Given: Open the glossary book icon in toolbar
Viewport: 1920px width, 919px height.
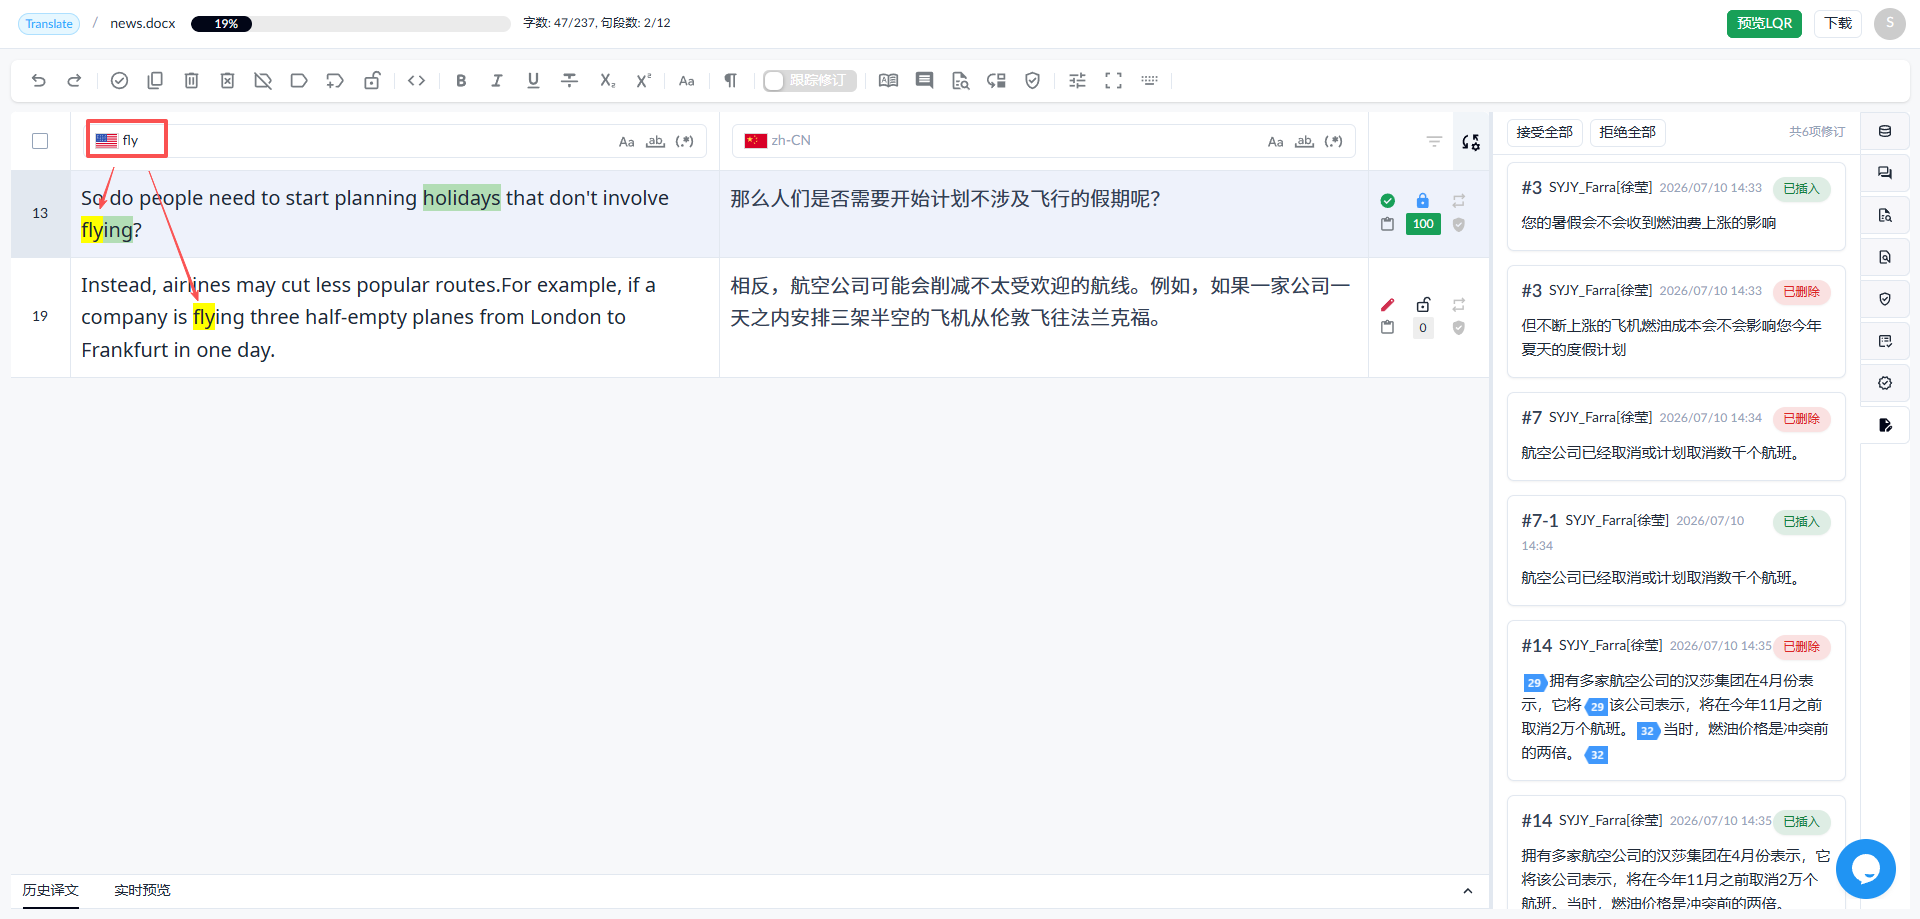Looking at the screenshot, I should pos(888,81).
